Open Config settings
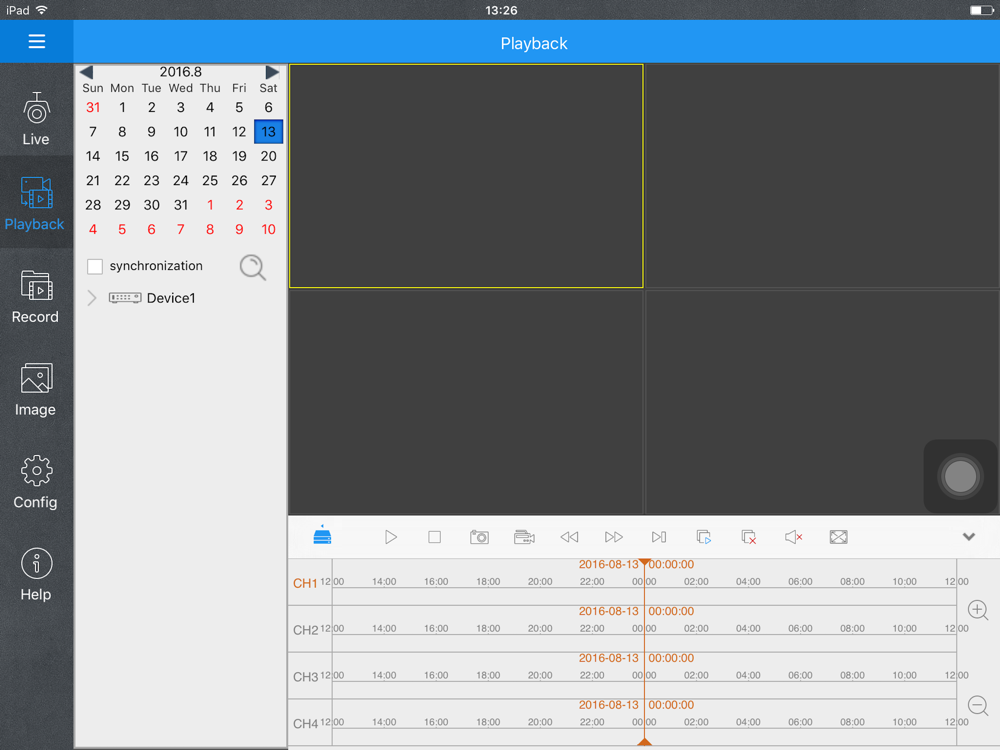Viewport: 1000px width, 750px height. (36, 482)
